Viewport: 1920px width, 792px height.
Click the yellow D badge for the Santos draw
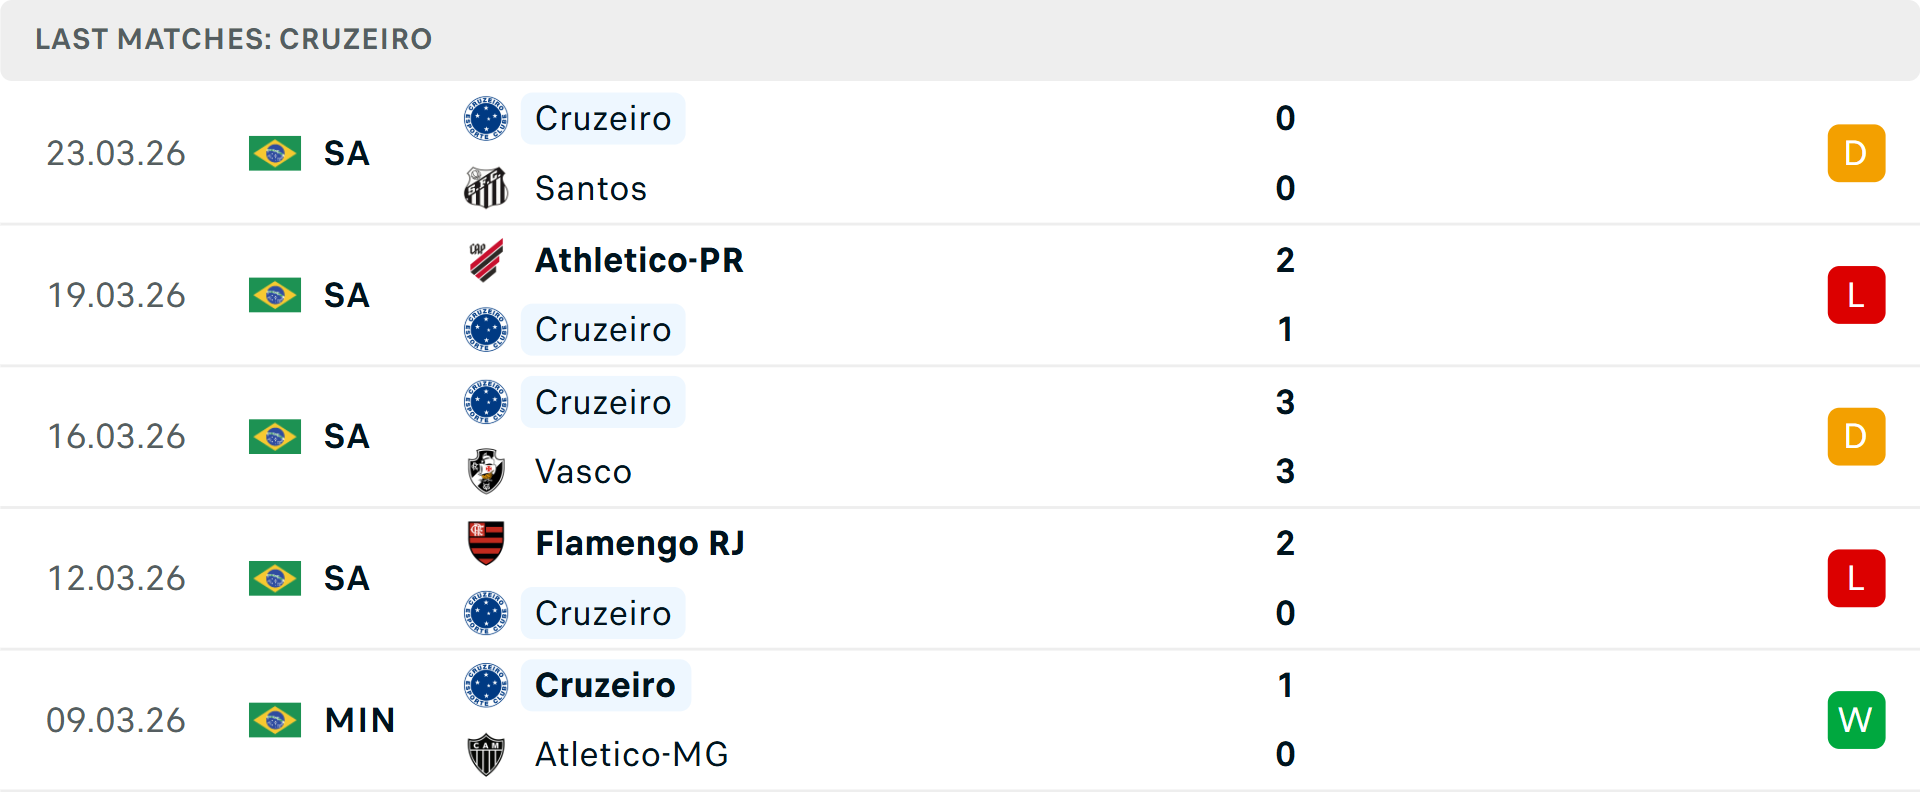coord(1856,153)
